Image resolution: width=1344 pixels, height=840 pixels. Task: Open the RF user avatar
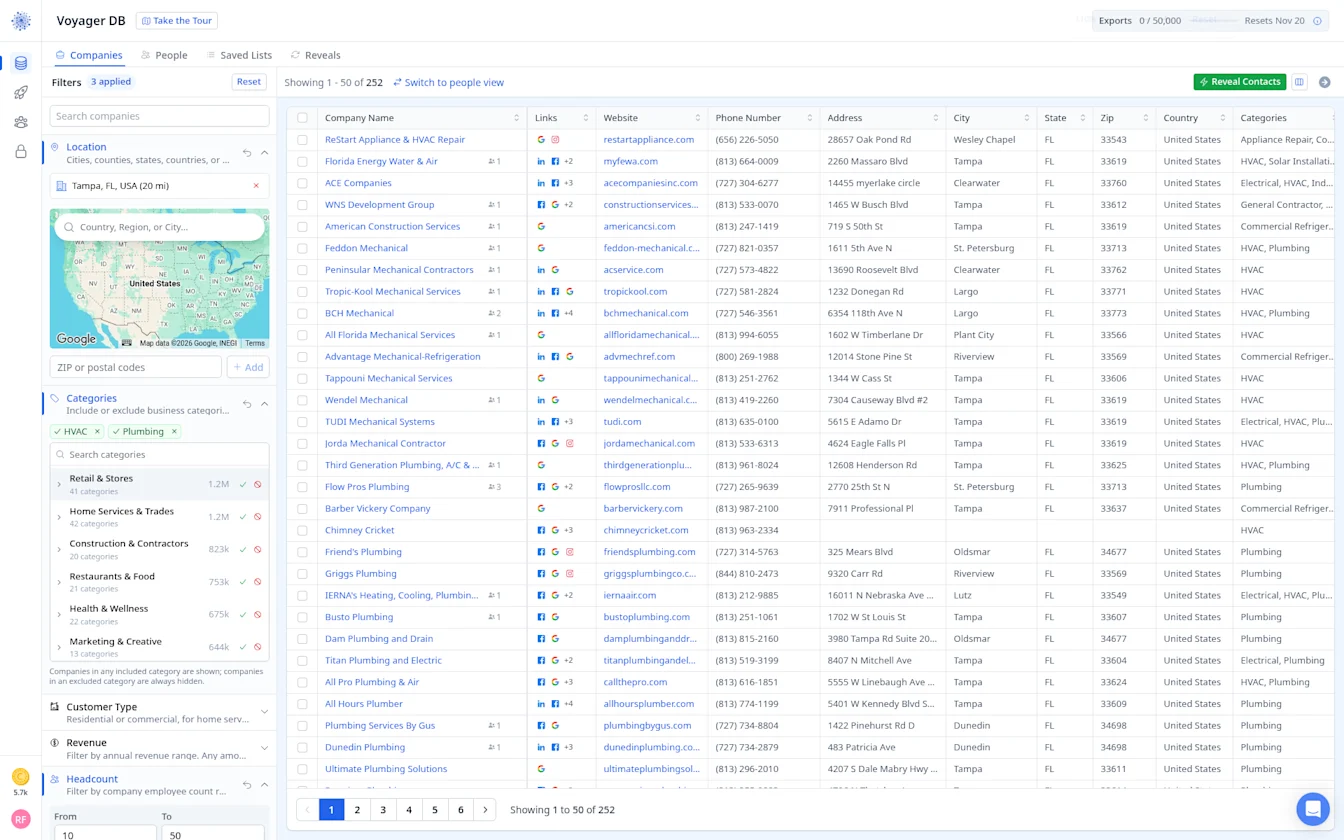pyautogui.click(x=20, y=819)
